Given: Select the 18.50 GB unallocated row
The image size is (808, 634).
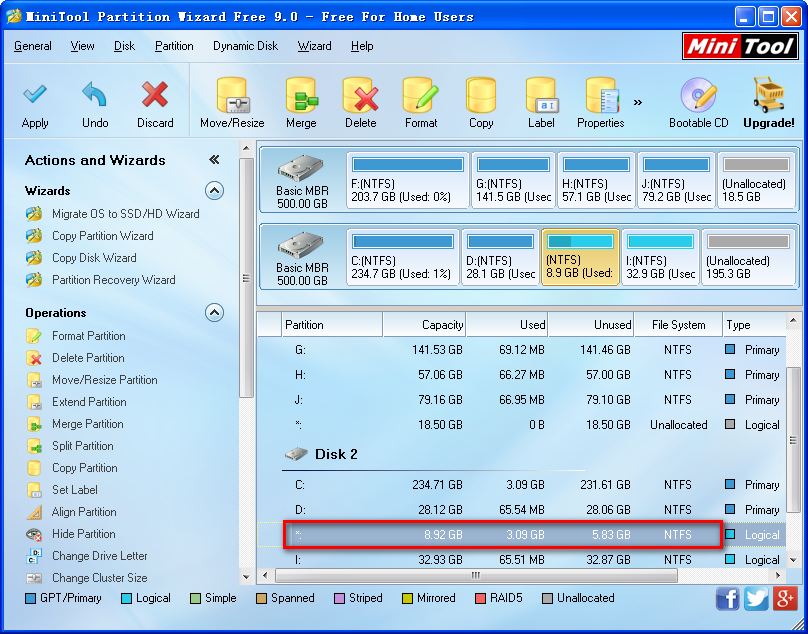Looking at the screenshot, I should pos(521,425).
